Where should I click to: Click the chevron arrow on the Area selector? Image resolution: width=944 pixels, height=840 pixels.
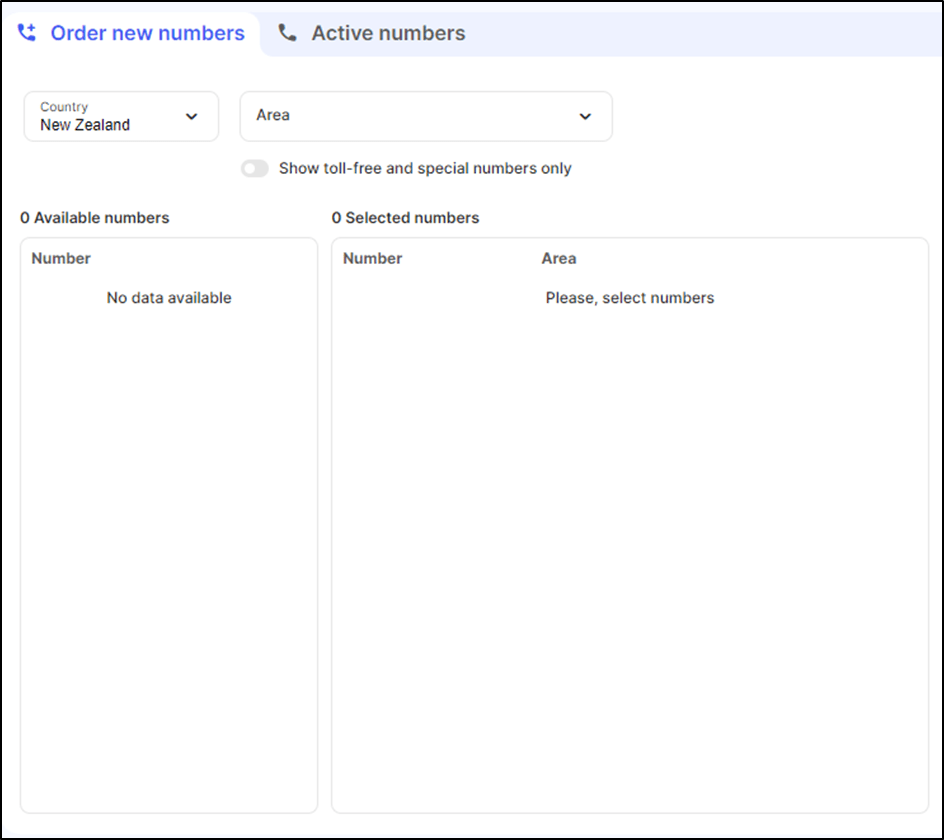[585, 116]
